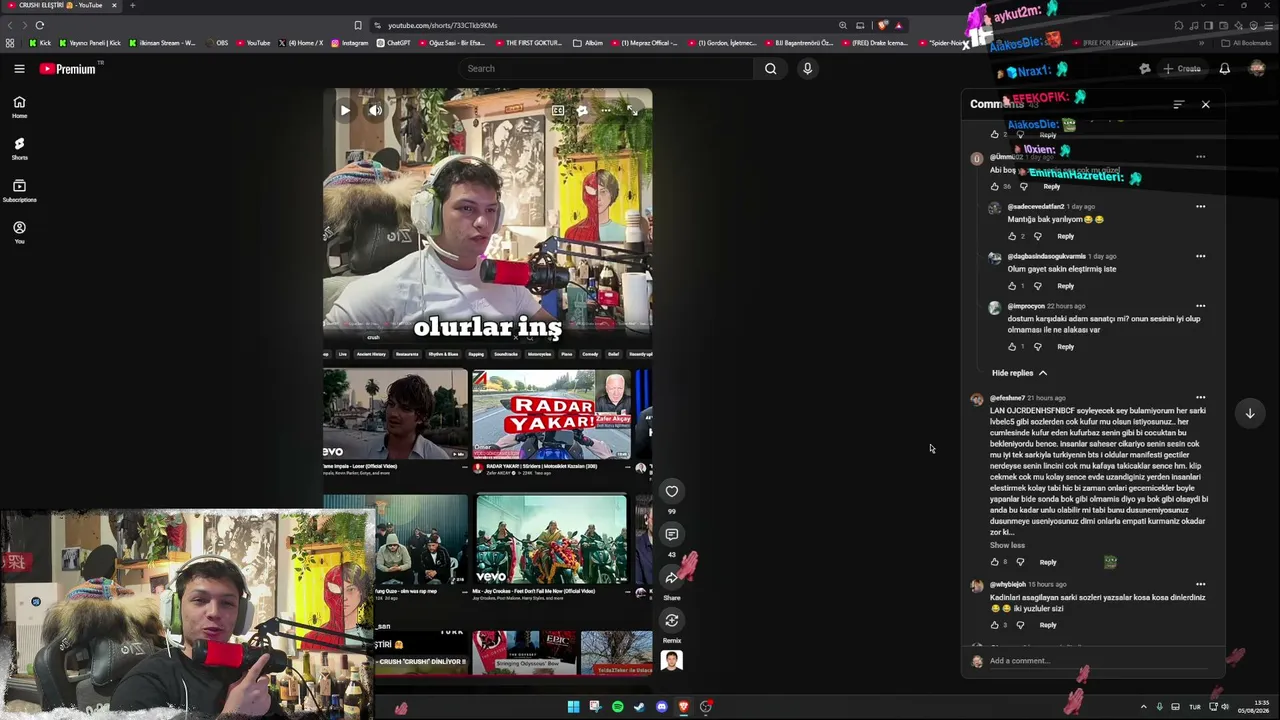Toggle captions on the short
This screenshot has height=720, width=1280.
click(x=558, y=111)
